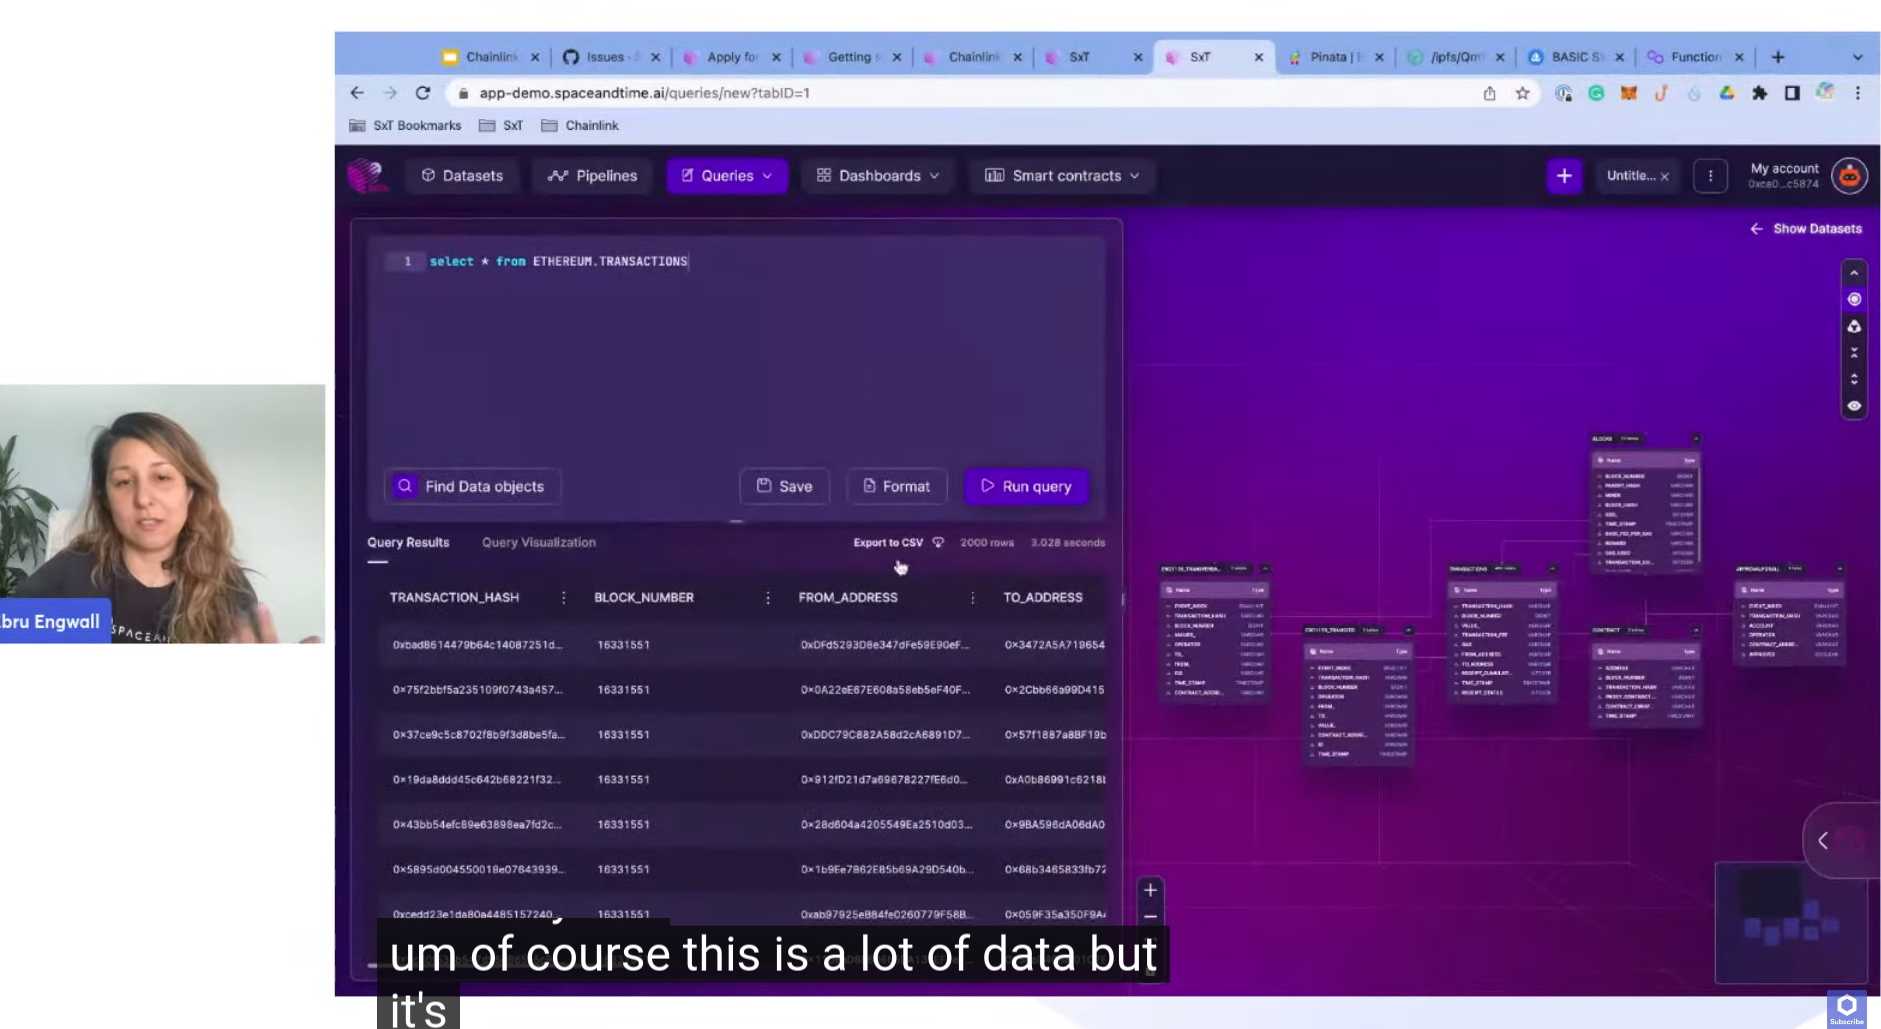Viewport: 1881px width, 1029px height.
Task: Open Chrome three-dot menu
Action: pos(1858,93)
